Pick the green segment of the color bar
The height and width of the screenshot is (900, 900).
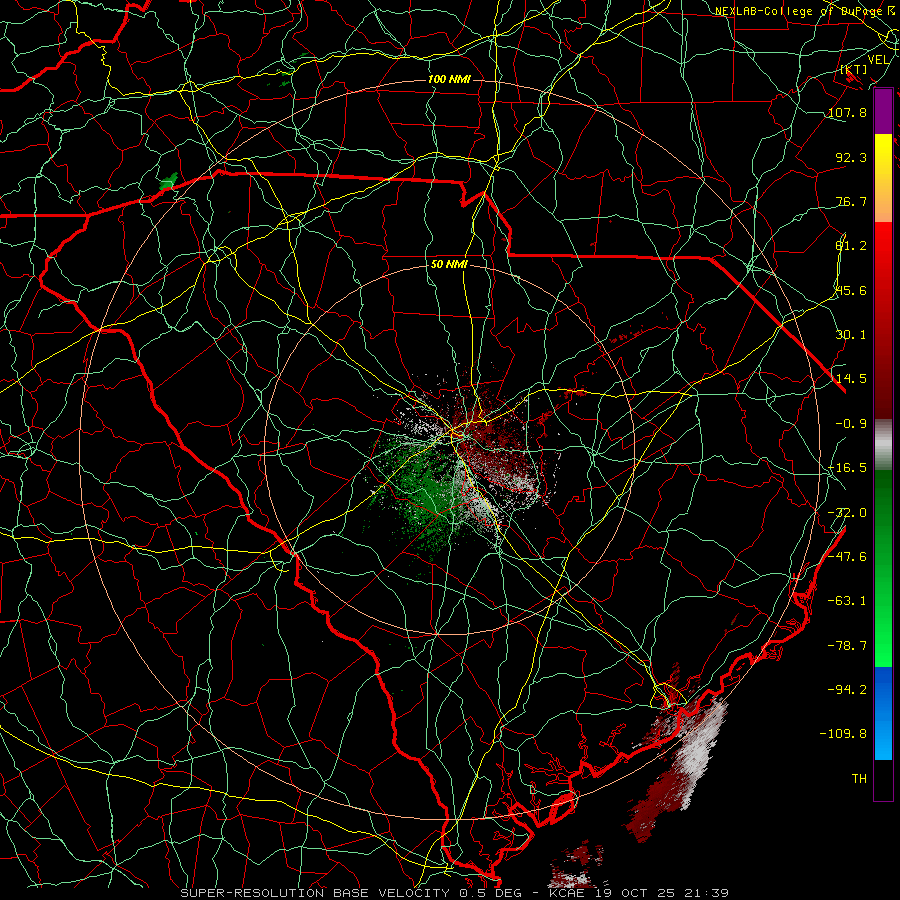pyautogui.click(x=883, y=568)
